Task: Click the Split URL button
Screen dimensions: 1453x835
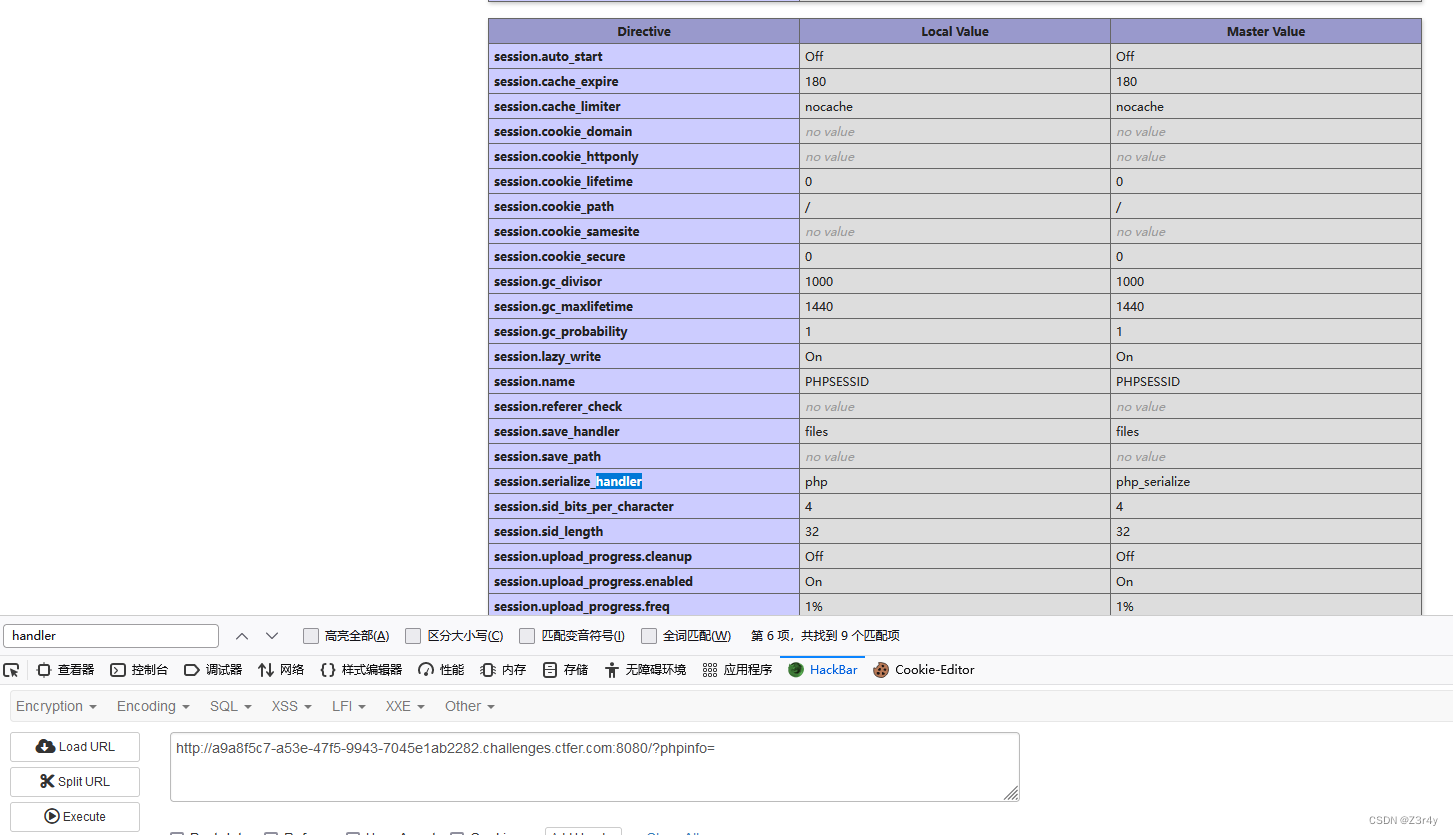Action: (x=74, y=781)
